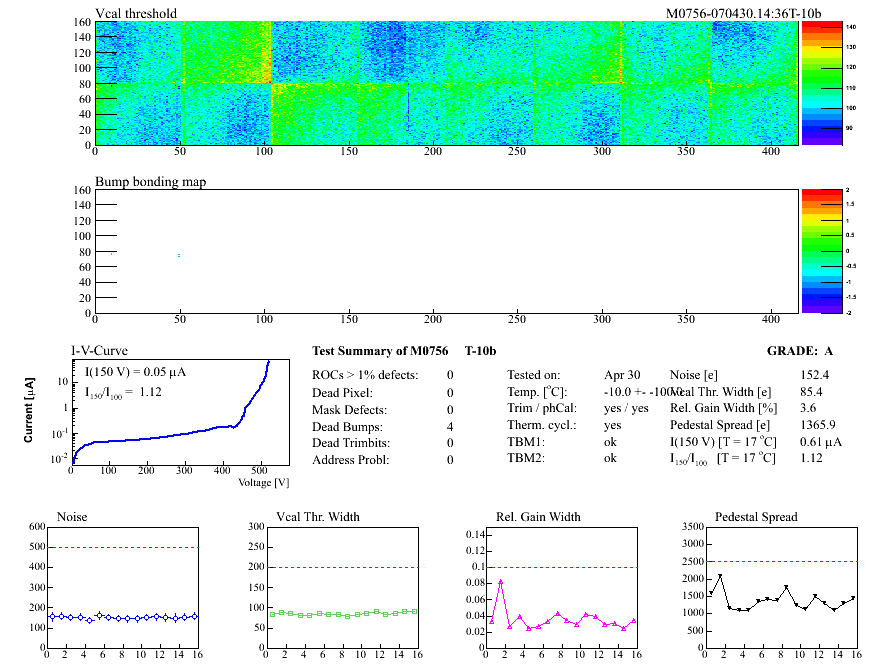Click the blue defect marker in bump map

click(179, 255)
